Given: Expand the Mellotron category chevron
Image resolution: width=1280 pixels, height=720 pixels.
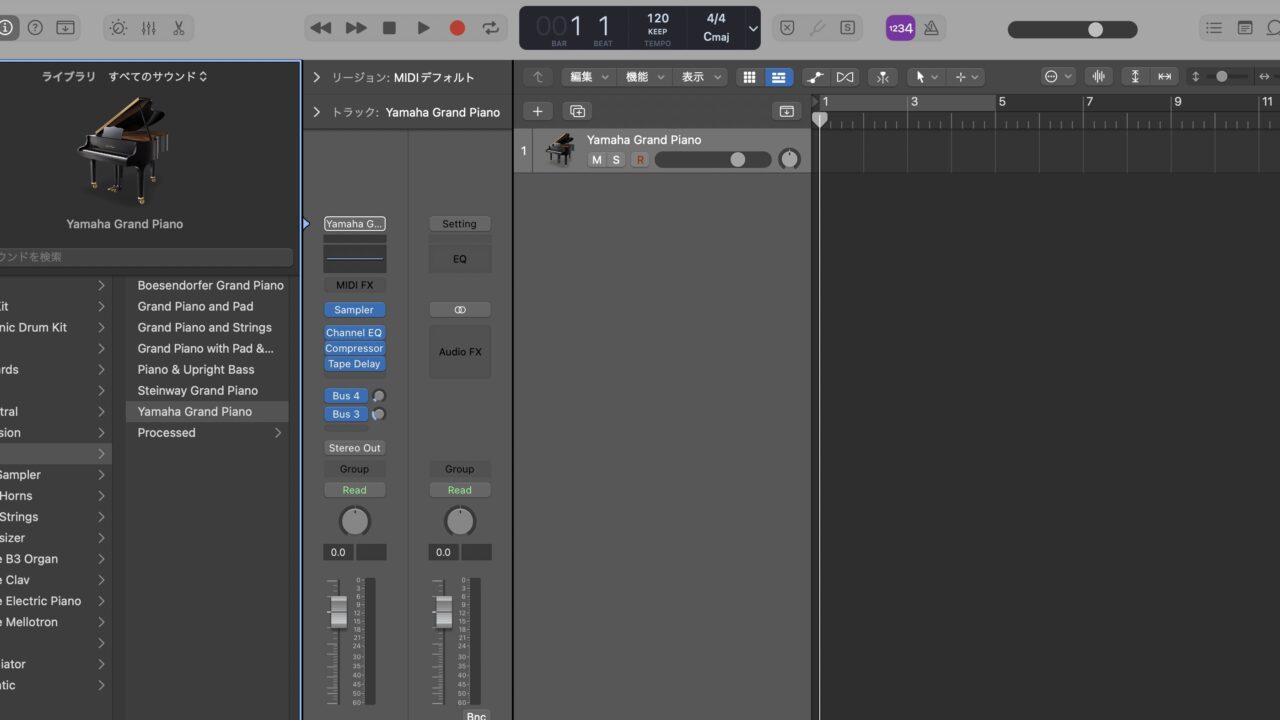Looking at the screenshot, I should [101, 622].
